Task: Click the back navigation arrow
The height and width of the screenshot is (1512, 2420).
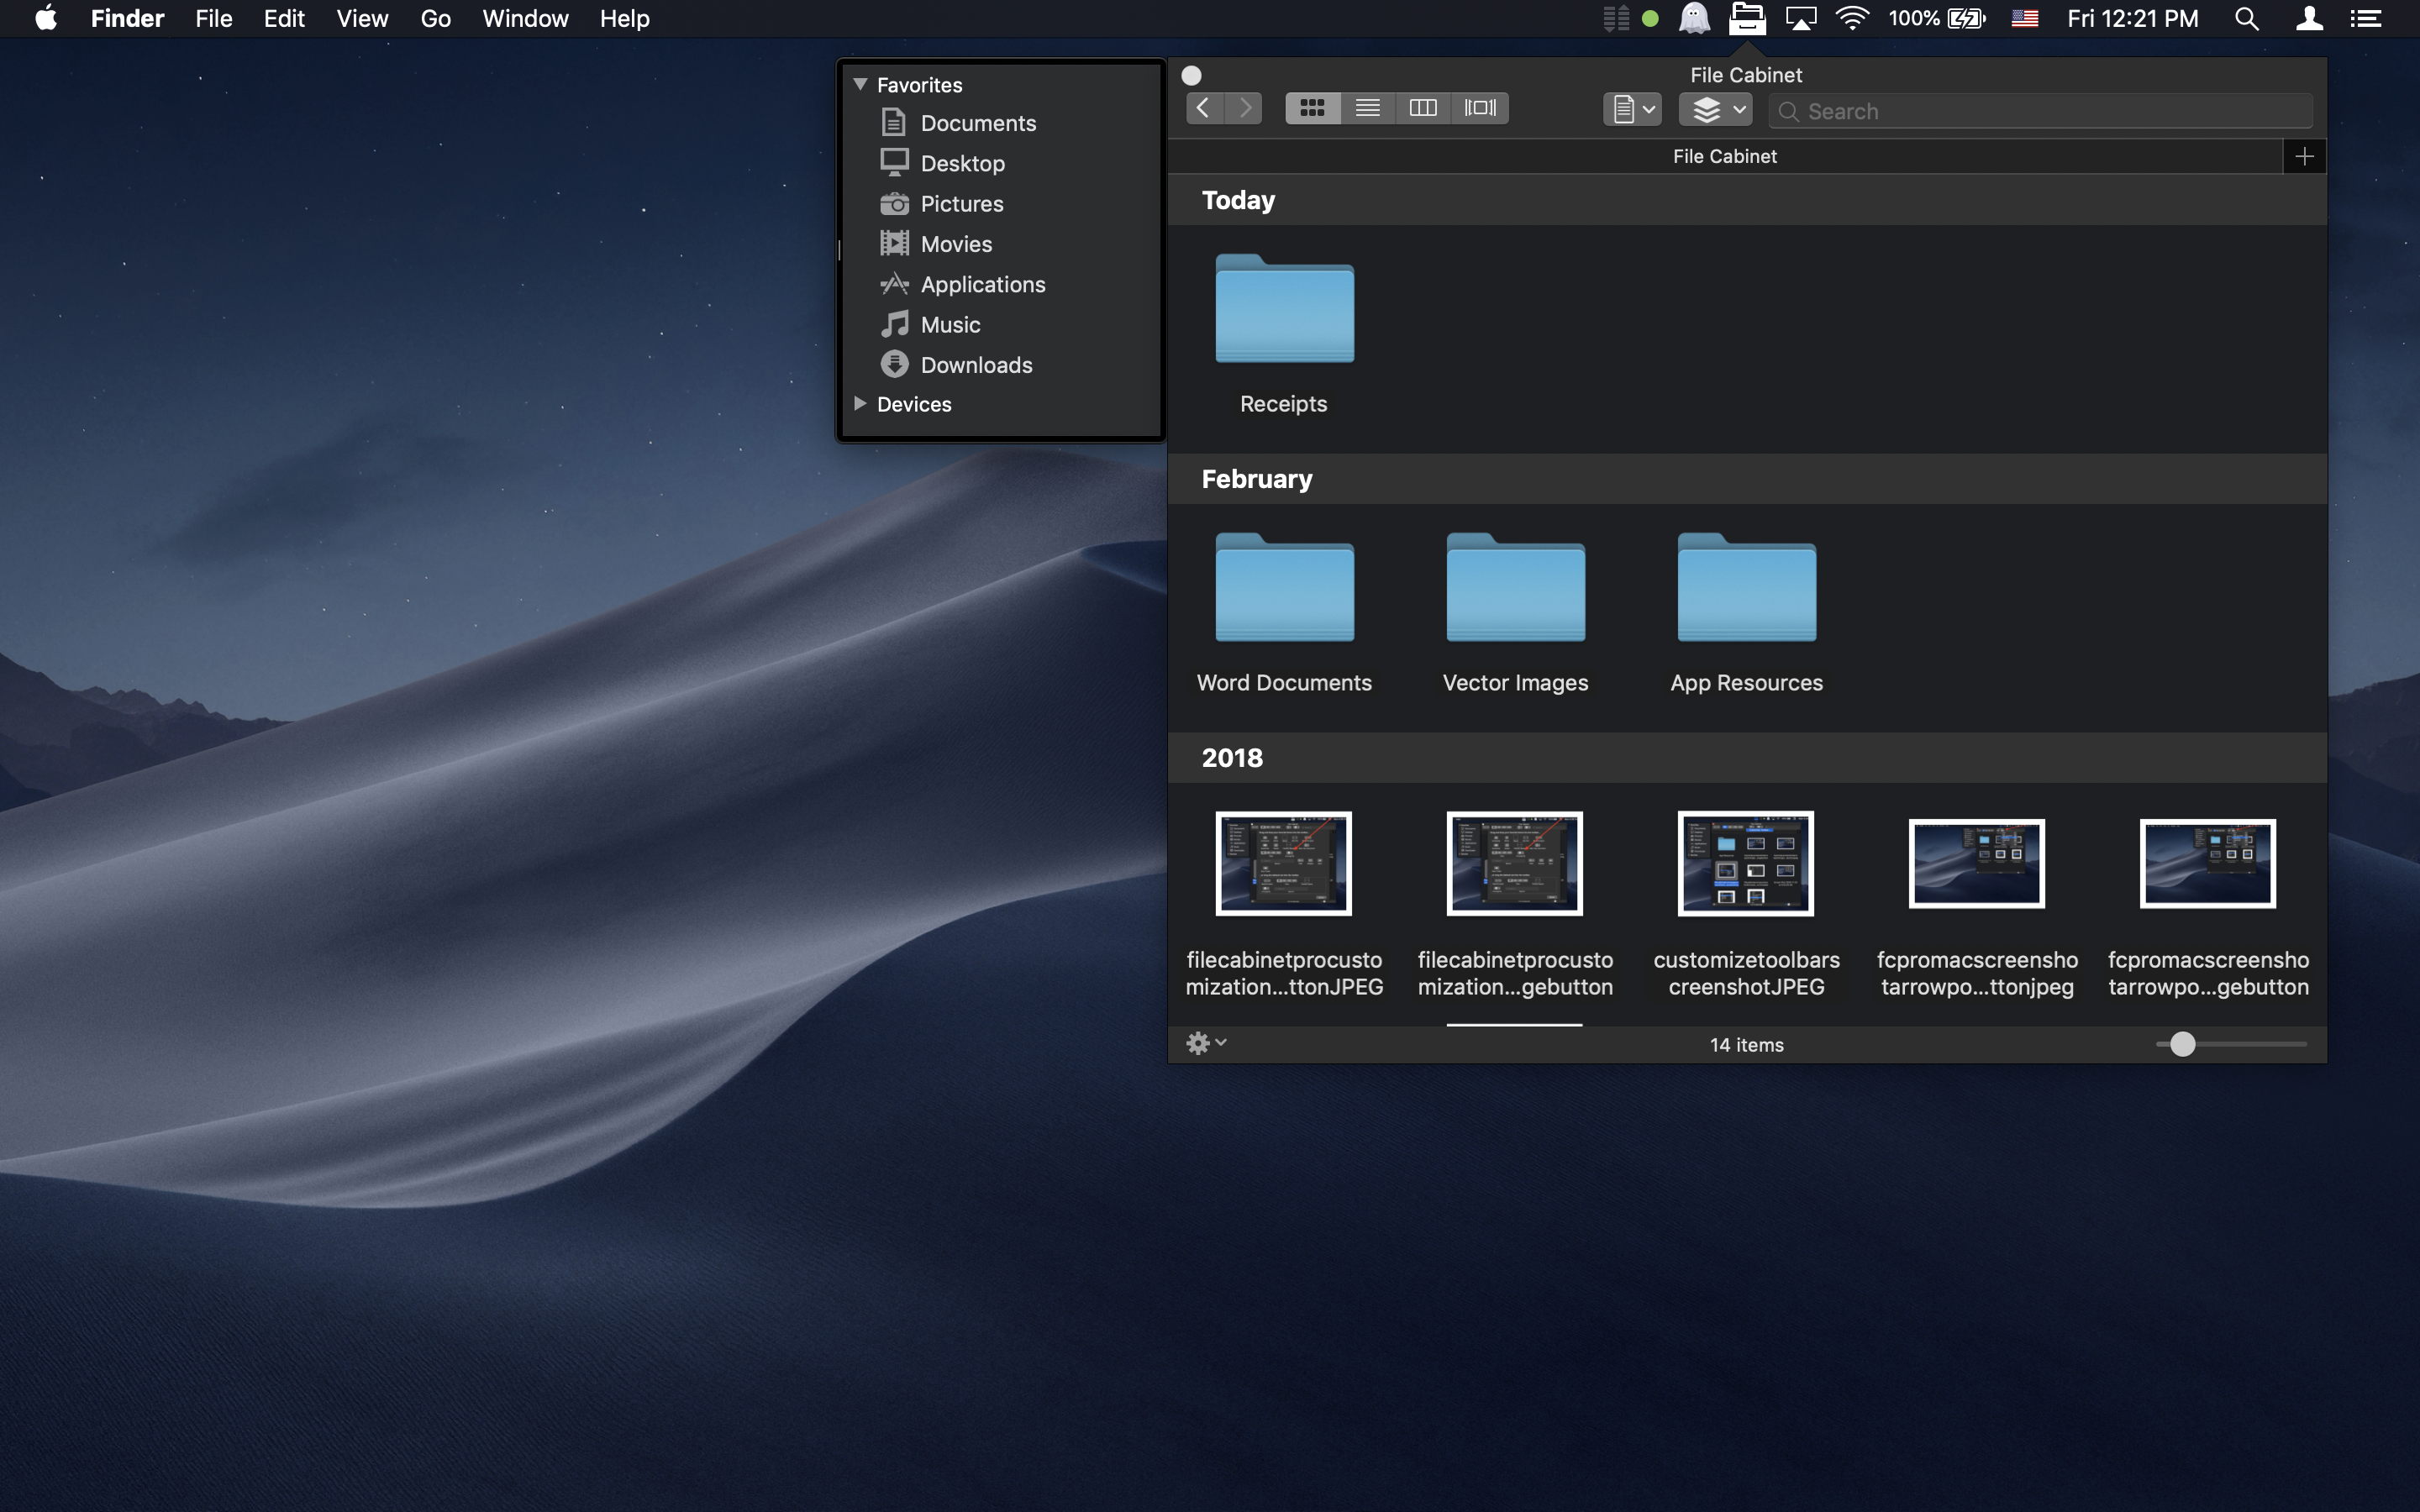Action: click(1202, 108)
